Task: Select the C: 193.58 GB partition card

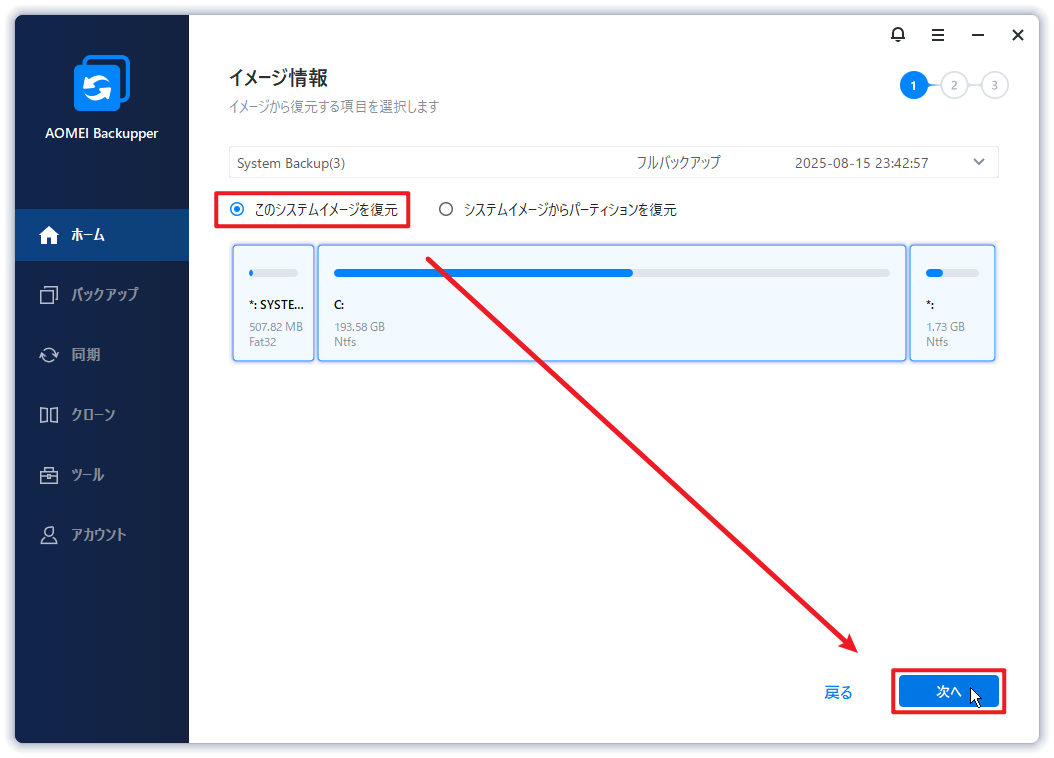Action: (612, 303)
